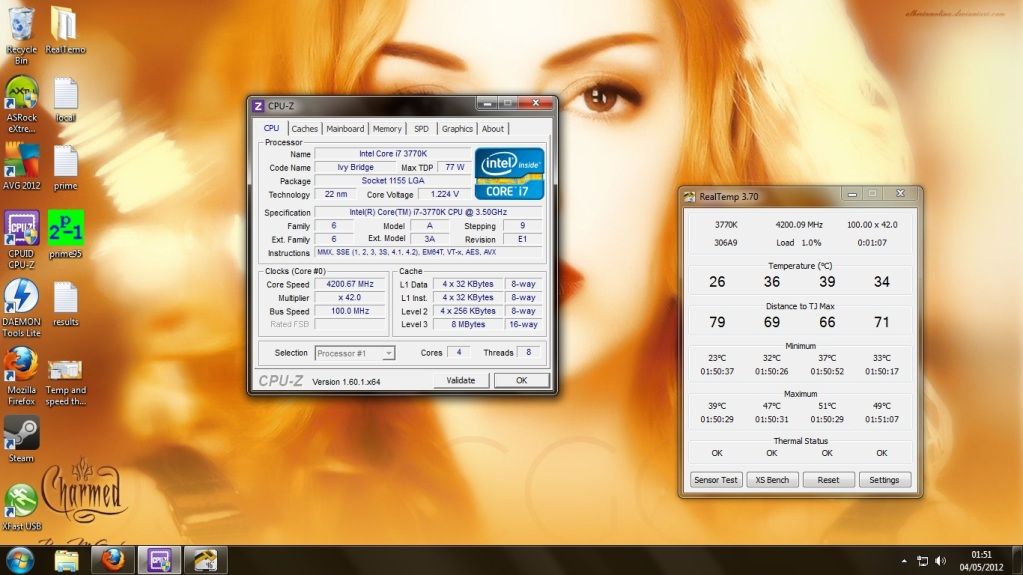Click the Firefox icon in the taskbar

(x=113, y=559)
